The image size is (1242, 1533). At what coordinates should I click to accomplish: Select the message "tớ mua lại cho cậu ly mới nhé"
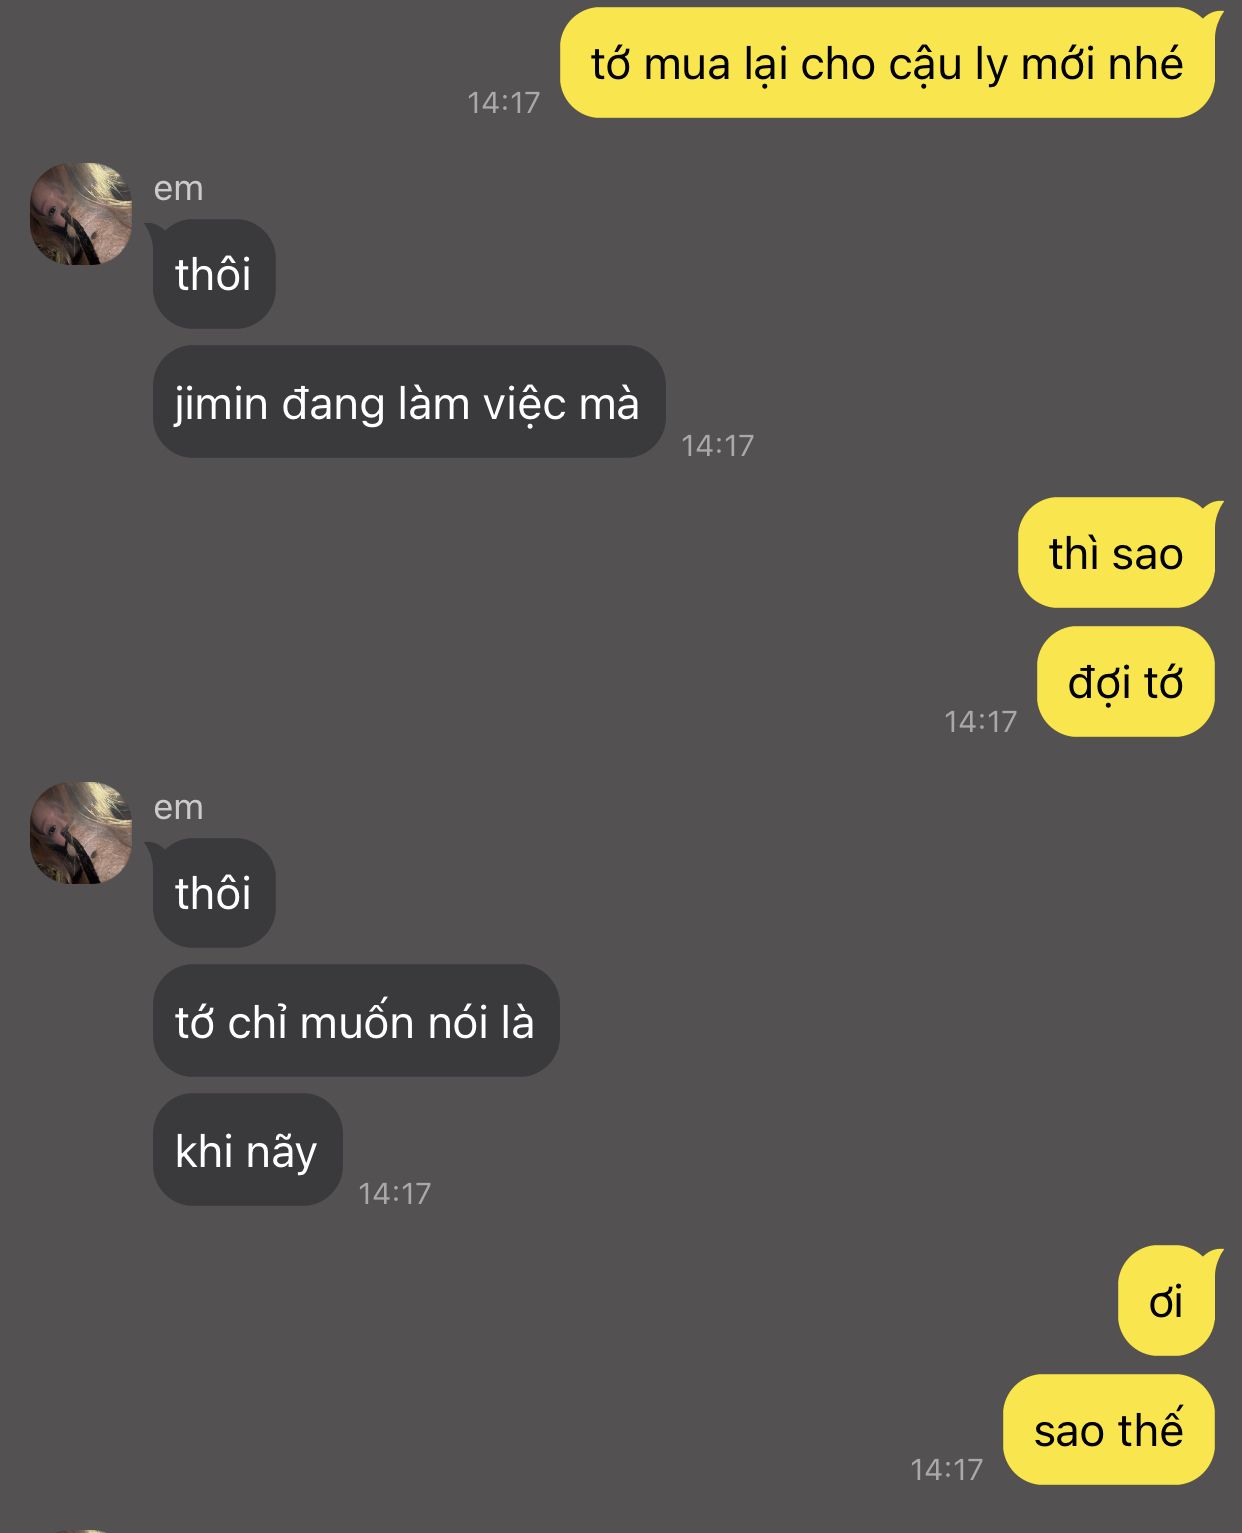coord(887,63)
